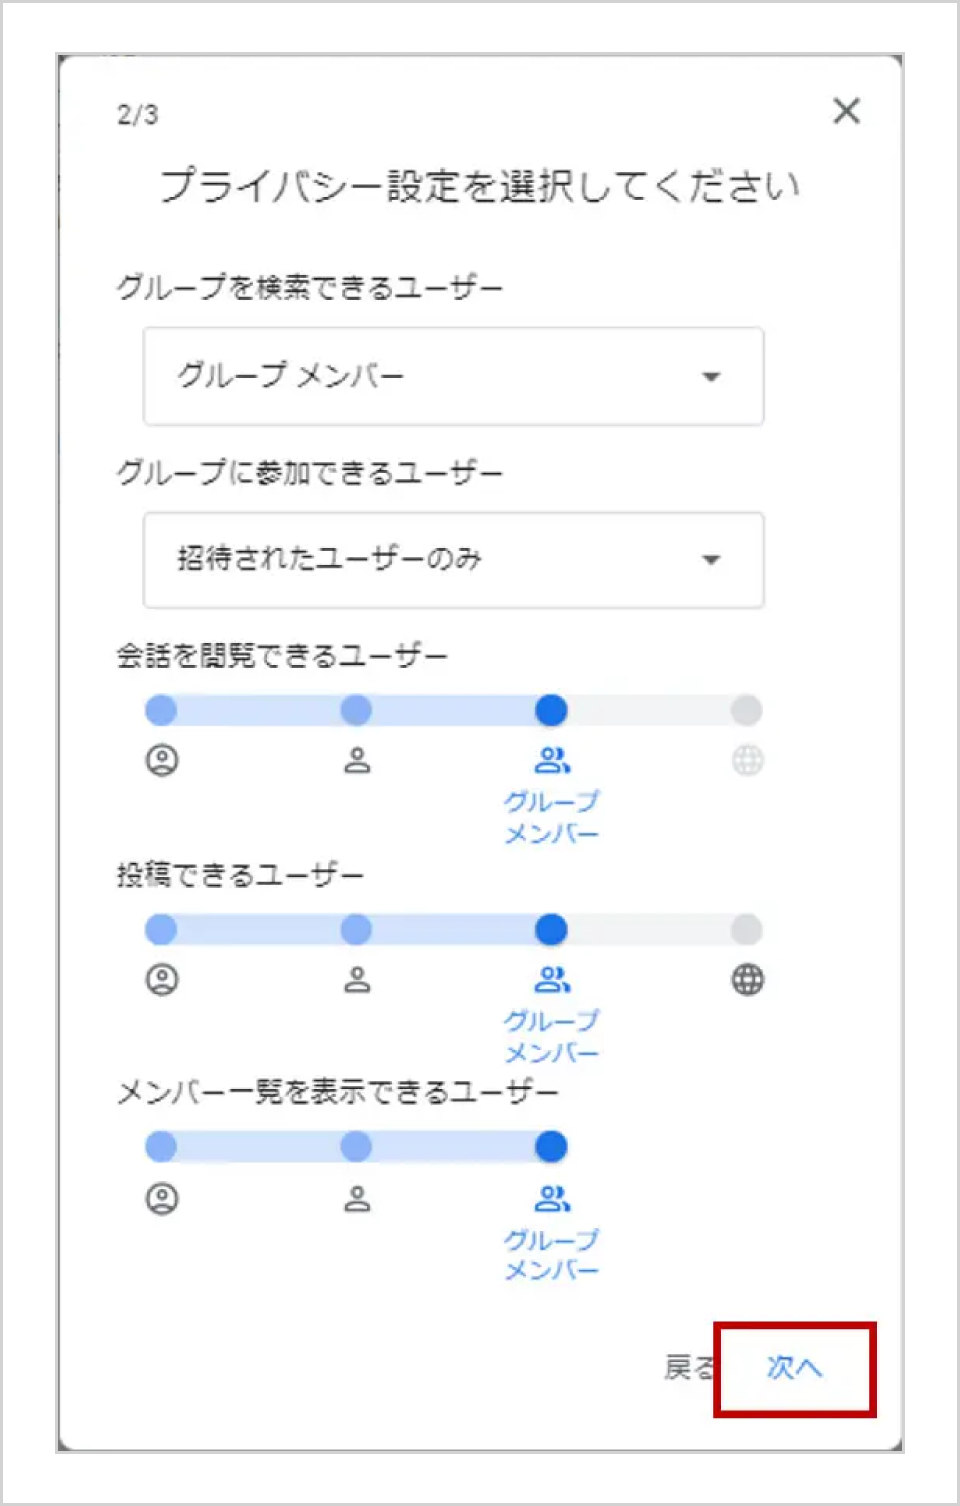This screenshot has height=1506, width=960.
Task: Click the manager icon under conversation viewers
Action: [357, 761]
